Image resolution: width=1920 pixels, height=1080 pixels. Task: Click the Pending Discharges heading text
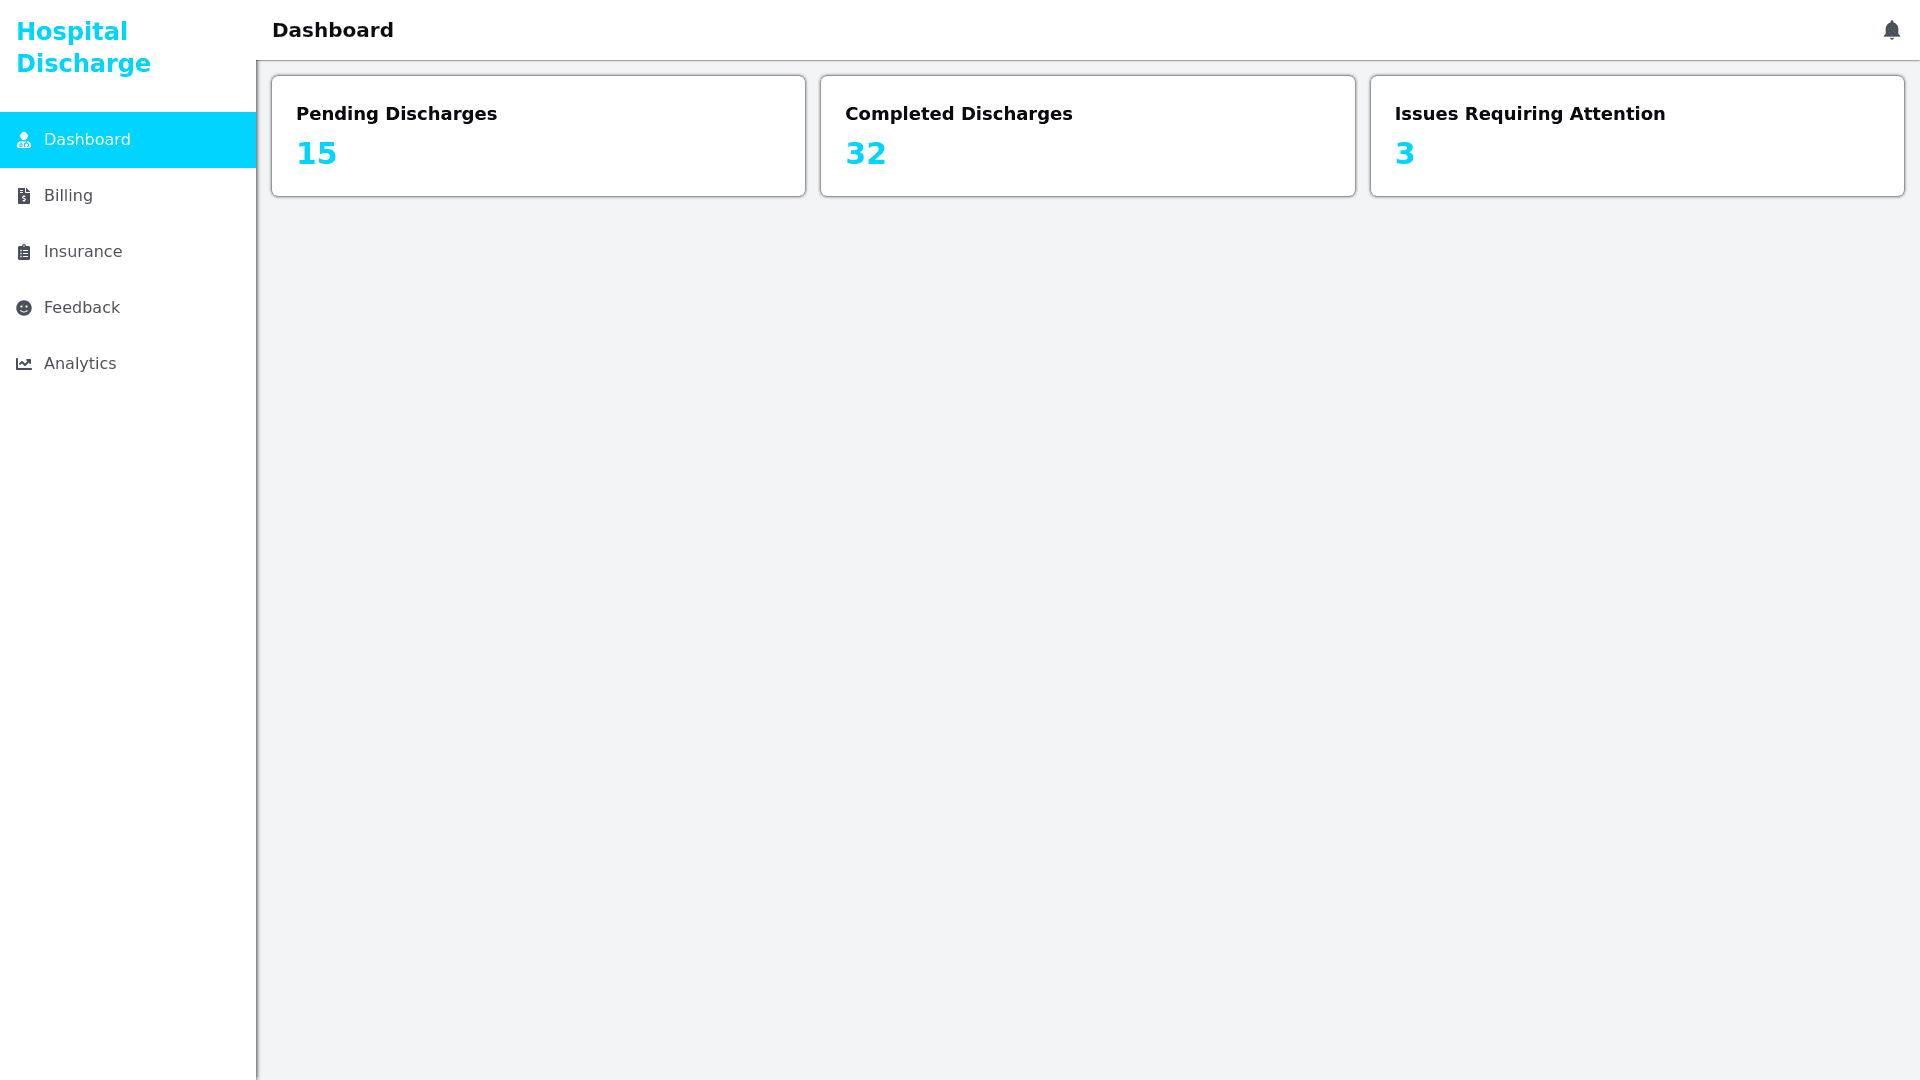396,114
